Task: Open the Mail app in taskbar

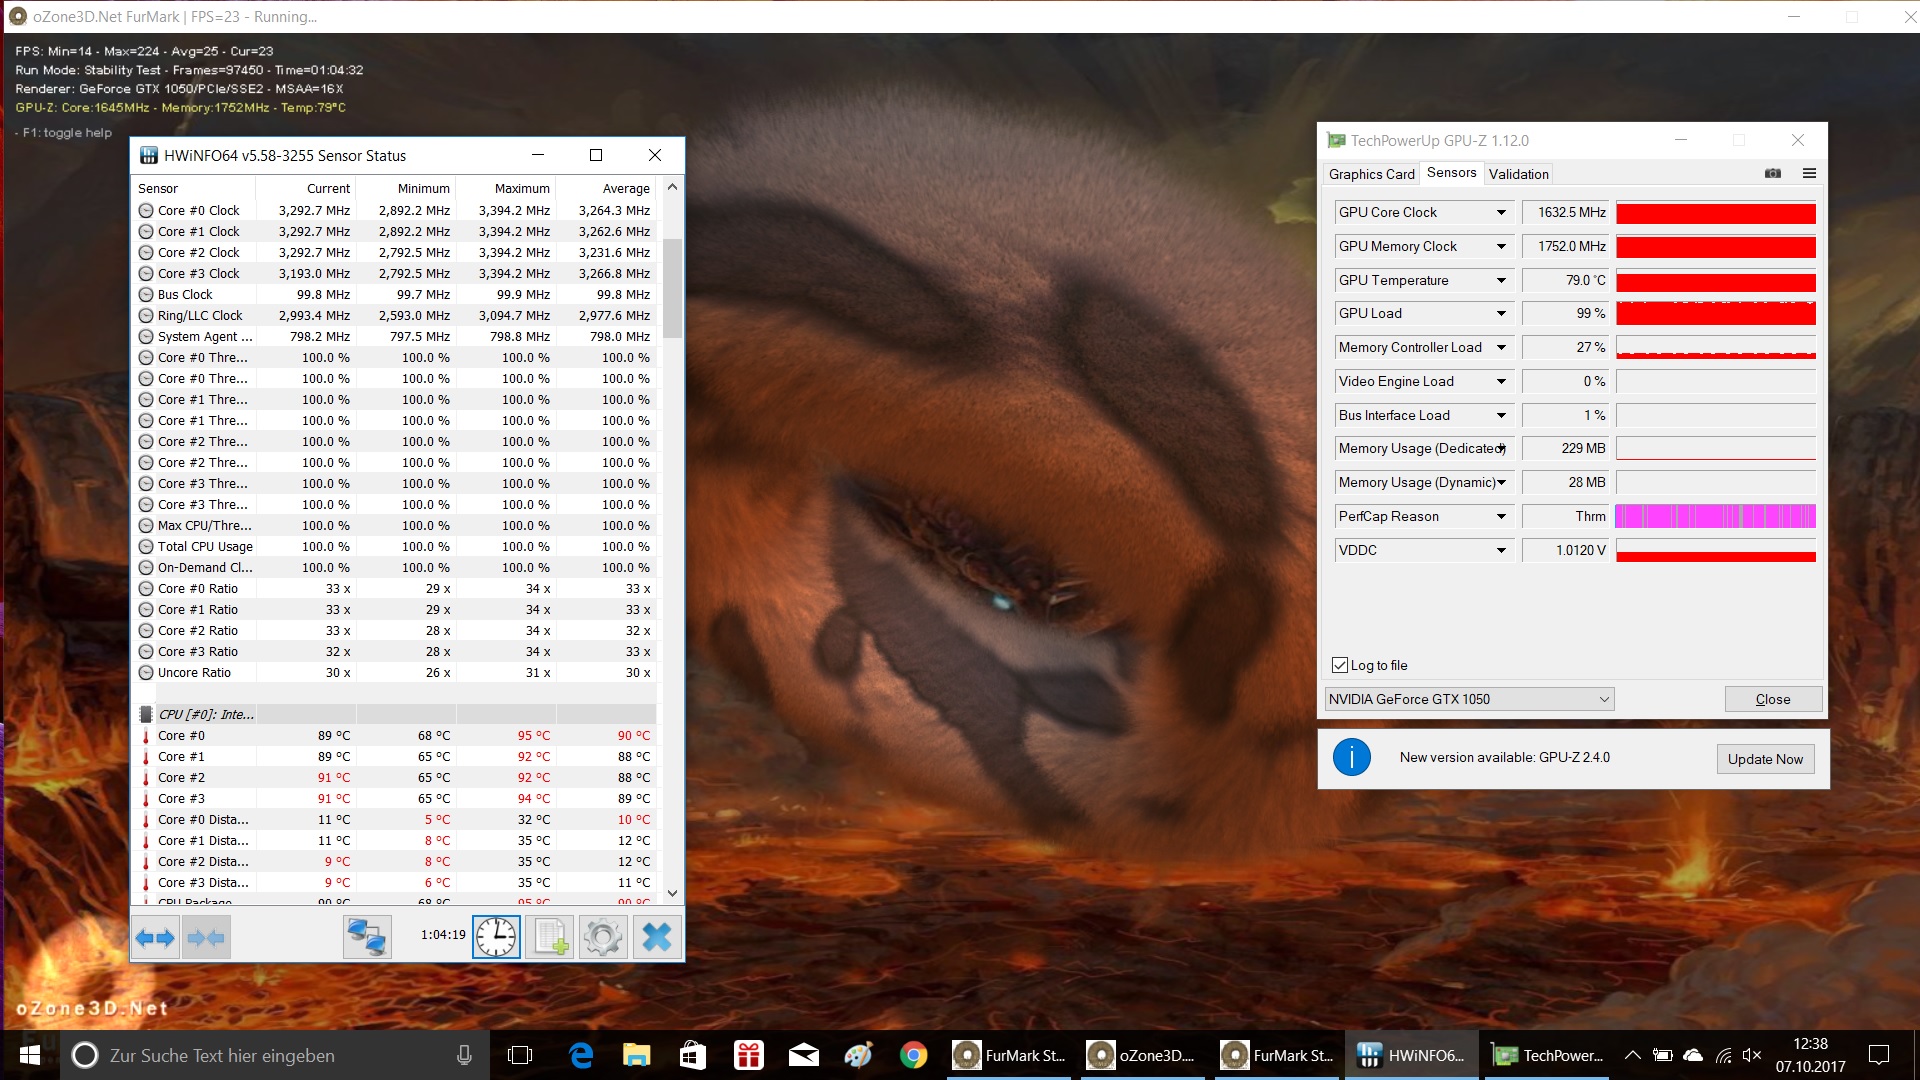Action: [804, 1055]
